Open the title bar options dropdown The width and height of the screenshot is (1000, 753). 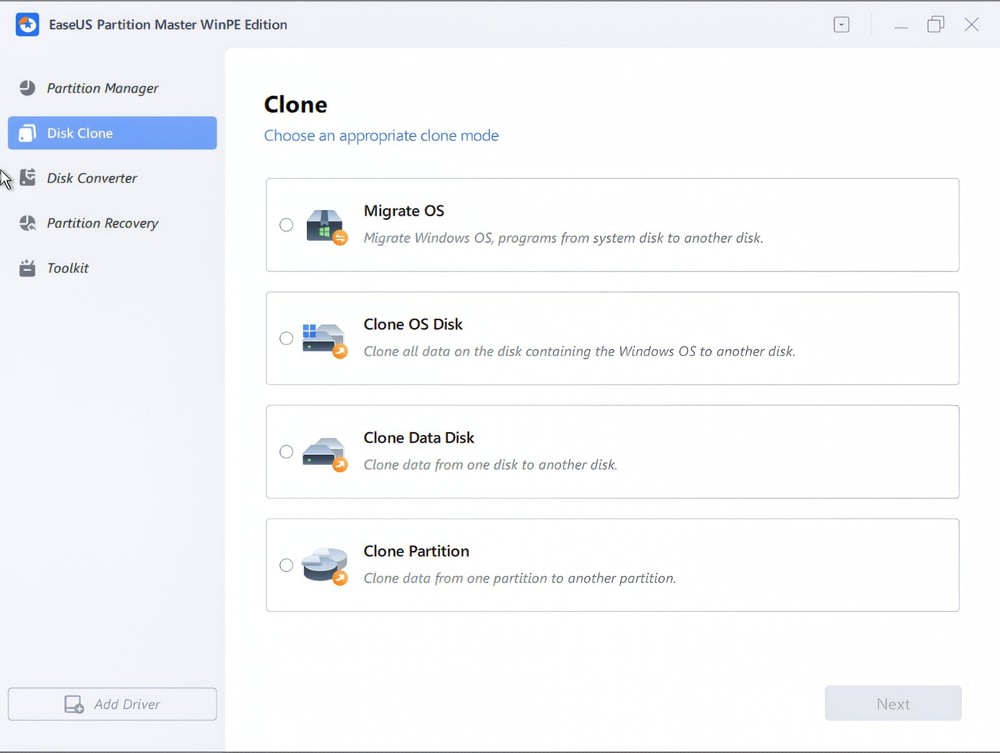tap(841, 23)
